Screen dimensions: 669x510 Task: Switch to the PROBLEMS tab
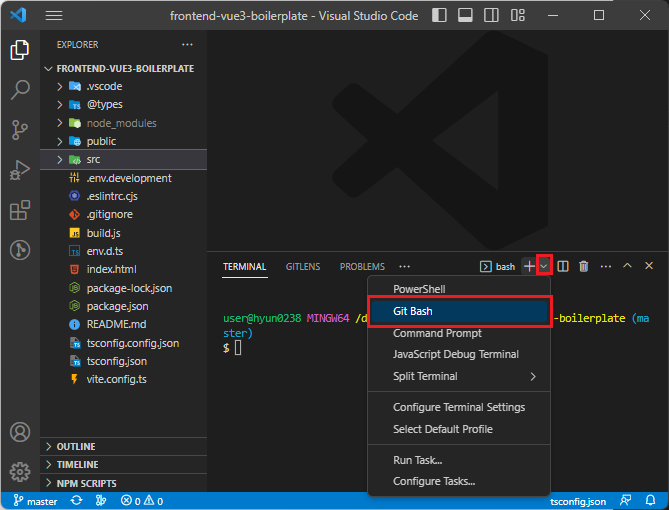(362, 267)
